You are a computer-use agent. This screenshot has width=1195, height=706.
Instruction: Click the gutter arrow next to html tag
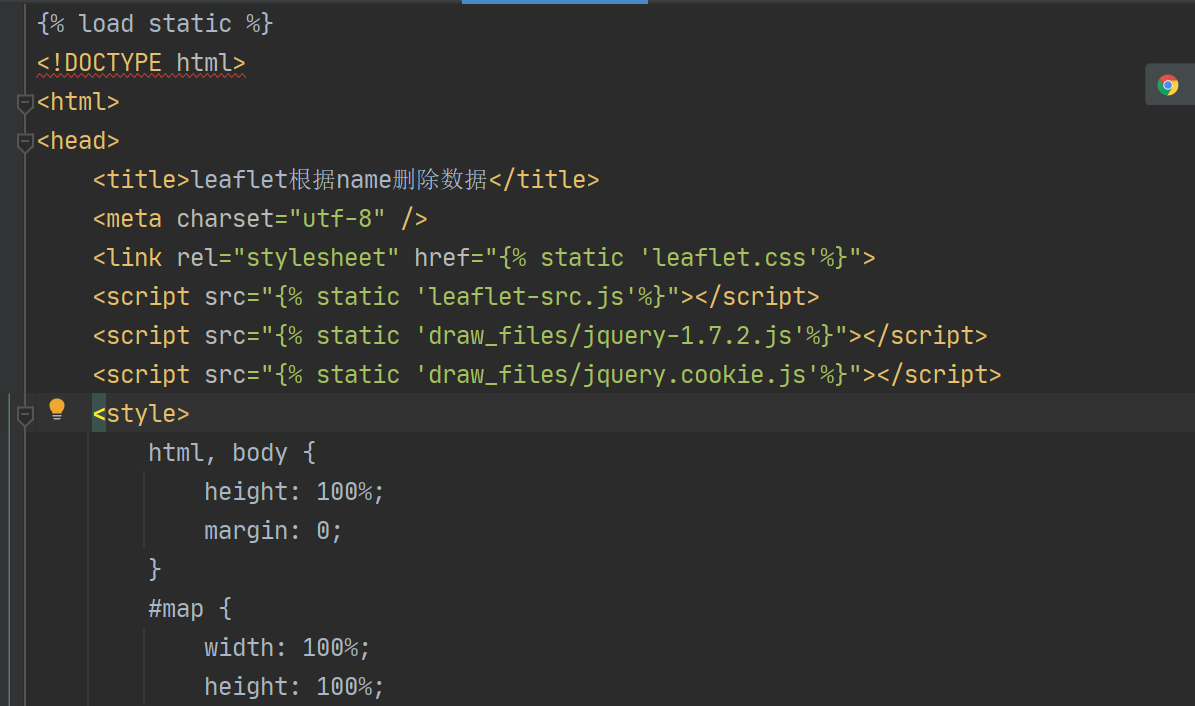point(25,100)
